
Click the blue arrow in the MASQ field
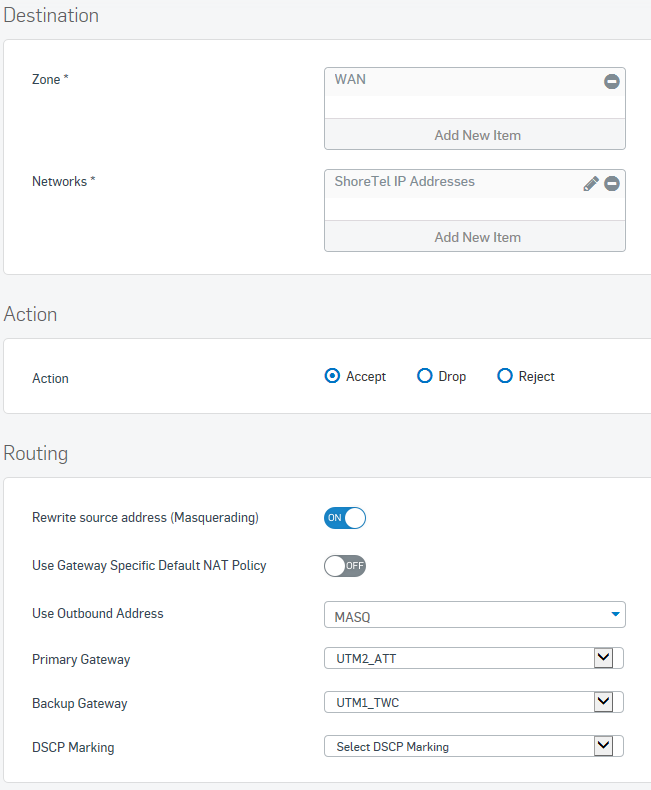(x=615, y=614)
